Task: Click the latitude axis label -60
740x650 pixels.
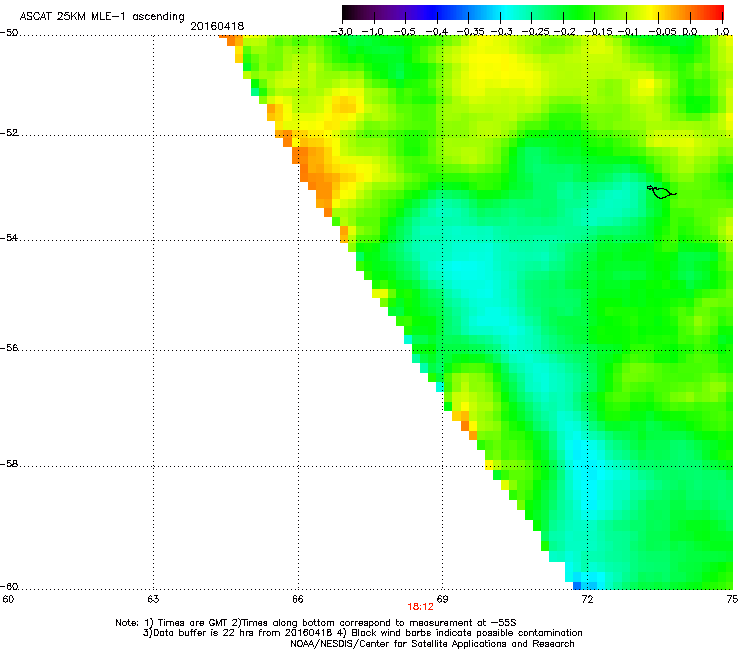Action: click(x=9, y=586)
